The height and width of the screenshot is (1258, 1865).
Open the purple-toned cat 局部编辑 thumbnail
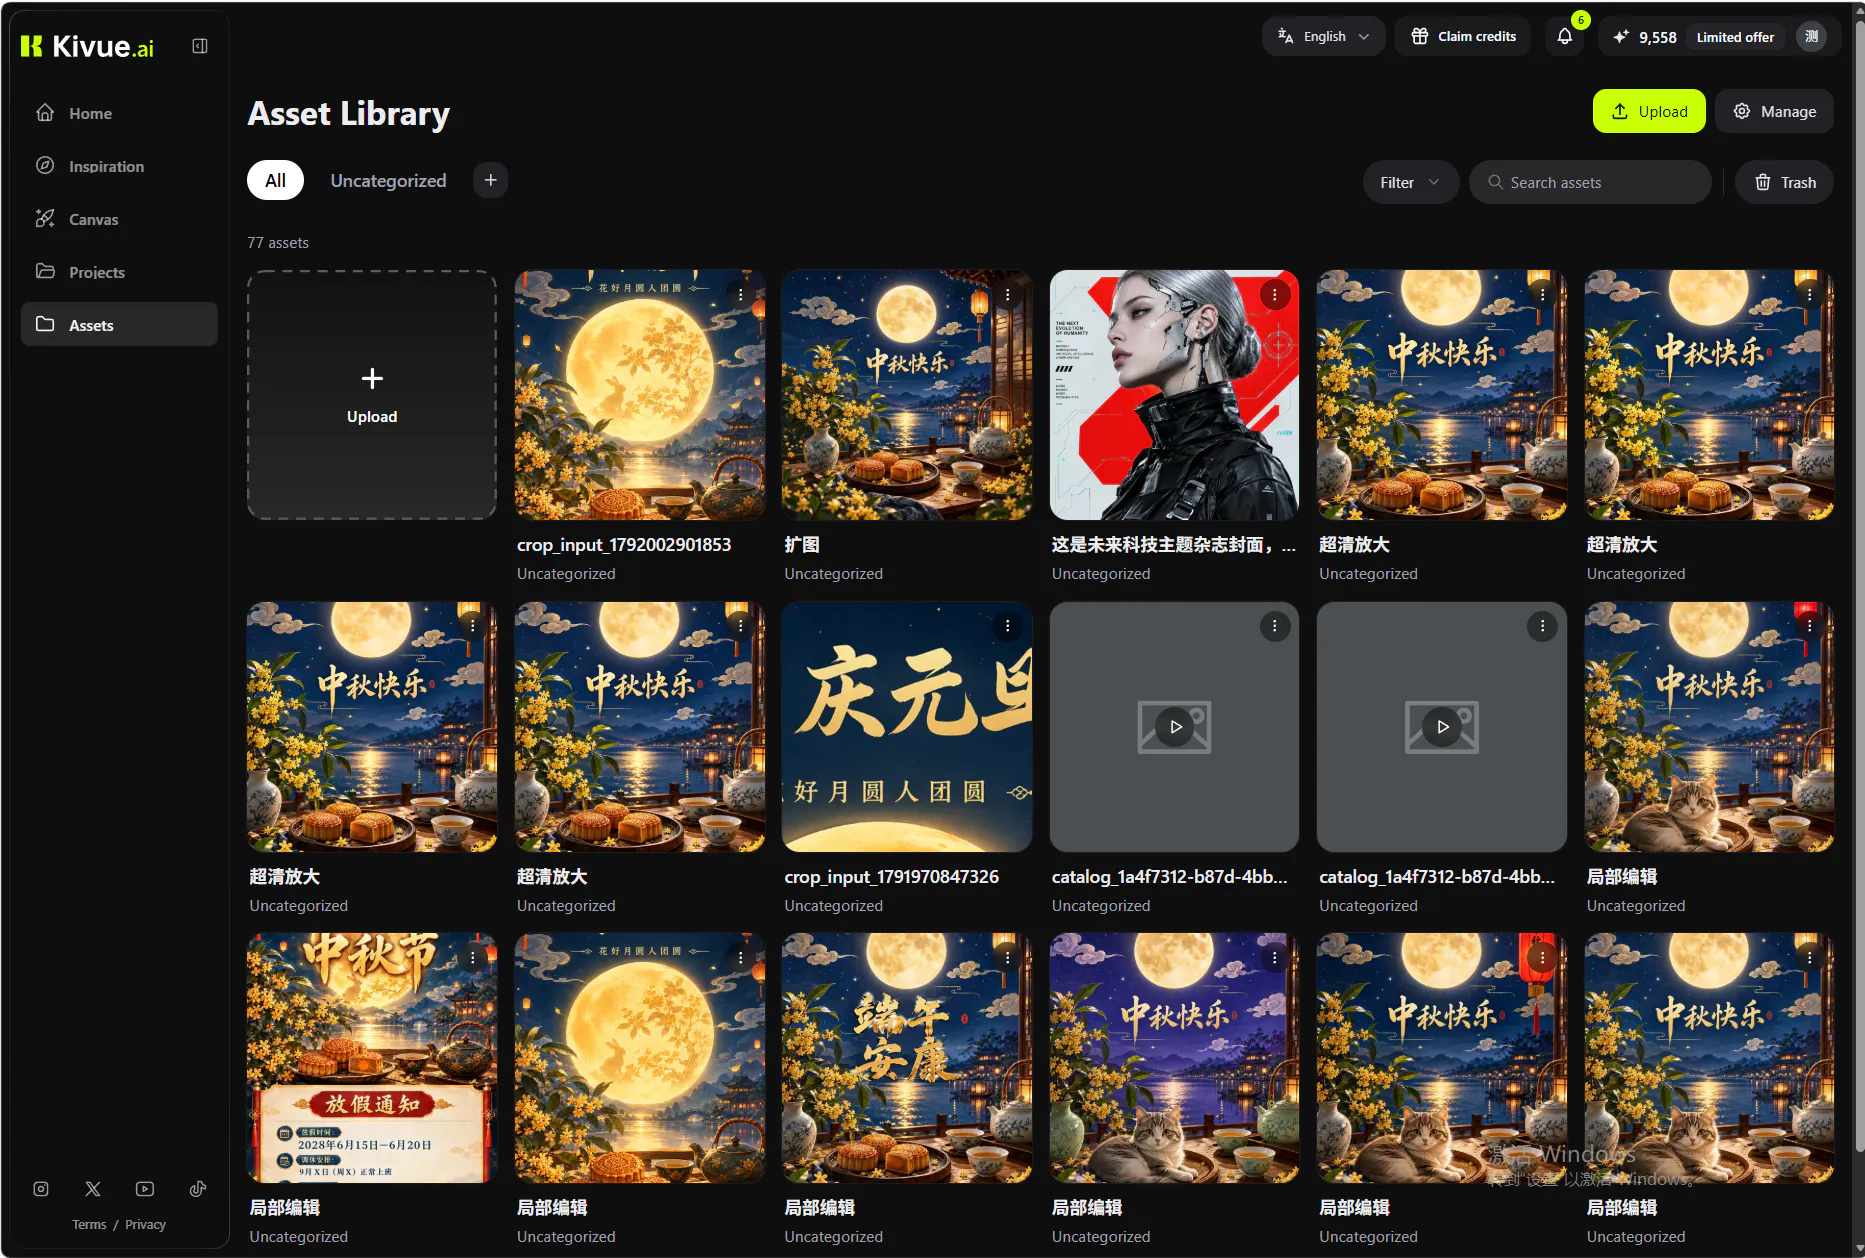(1174, 1058)
